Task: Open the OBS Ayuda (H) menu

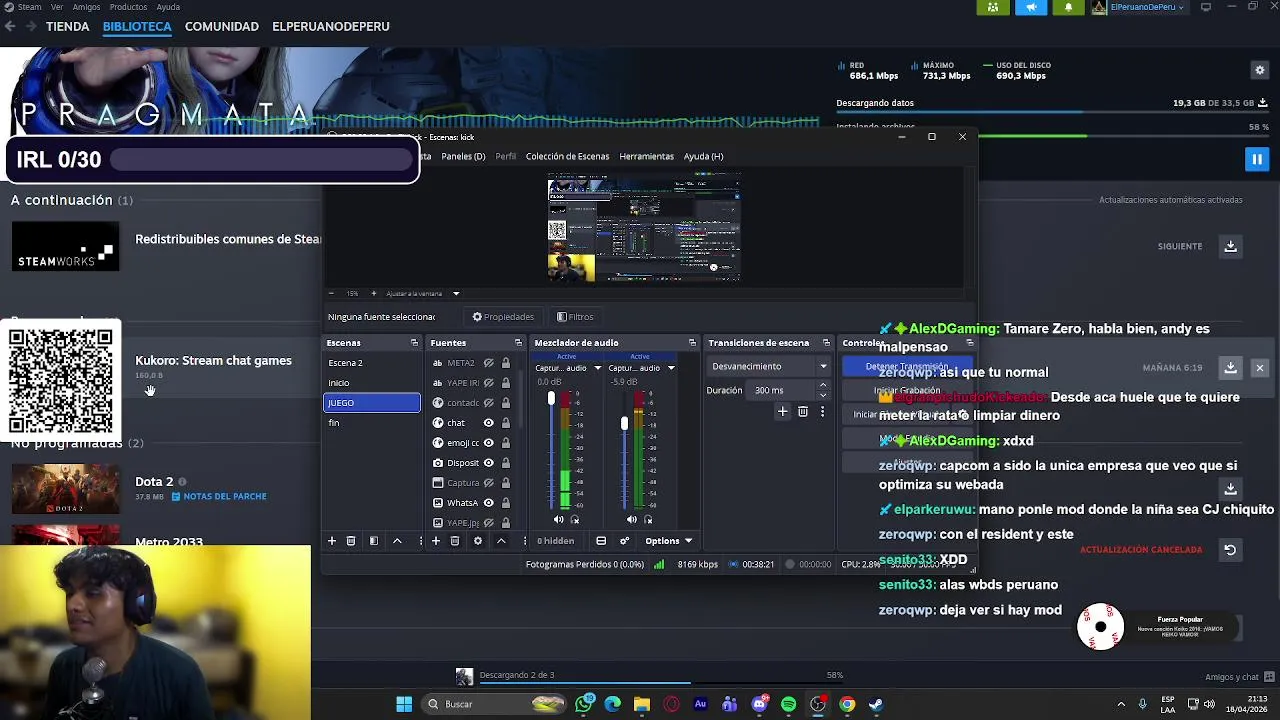Action: pyautogui.click(x=703, y=156)
